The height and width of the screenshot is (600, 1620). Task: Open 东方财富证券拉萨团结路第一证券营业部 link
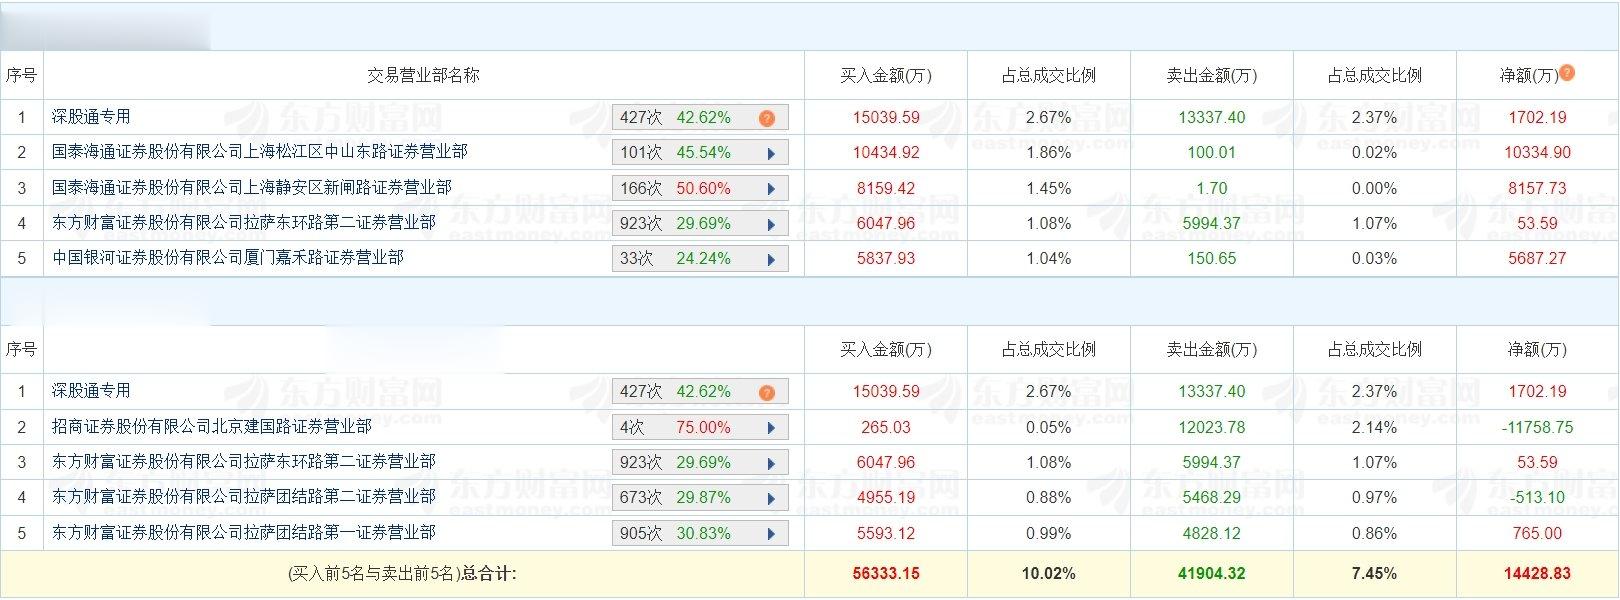(x=244, y=532)
